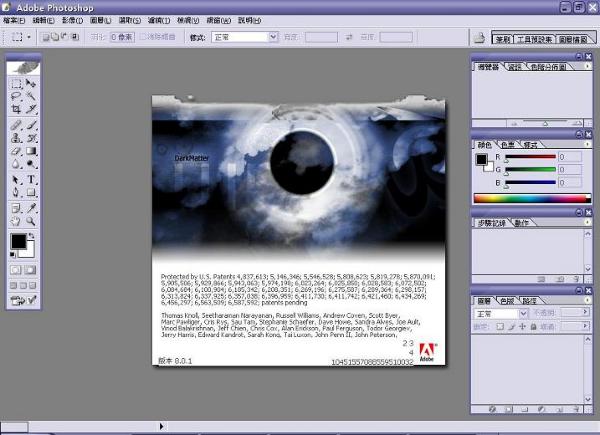Choose Full Screen mode button
Screen dimensions: 600x435
[33, 285]
